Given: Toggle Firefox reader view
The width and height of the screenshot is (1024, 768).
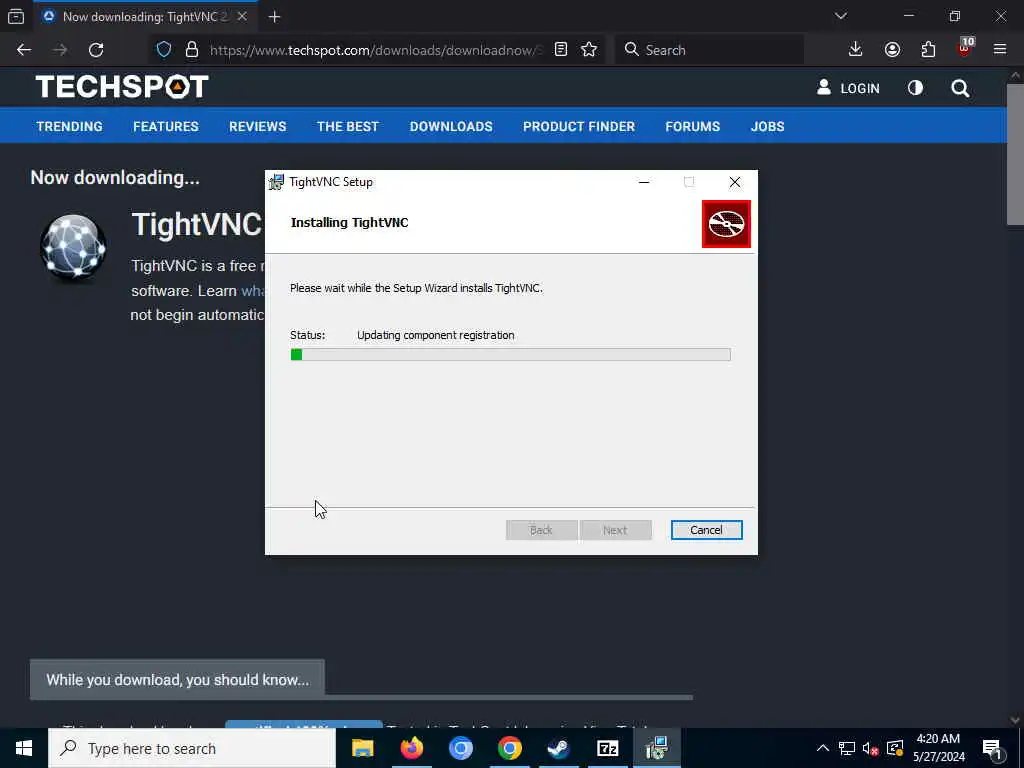Looking at the screenshot, I should tap(560, 50).
